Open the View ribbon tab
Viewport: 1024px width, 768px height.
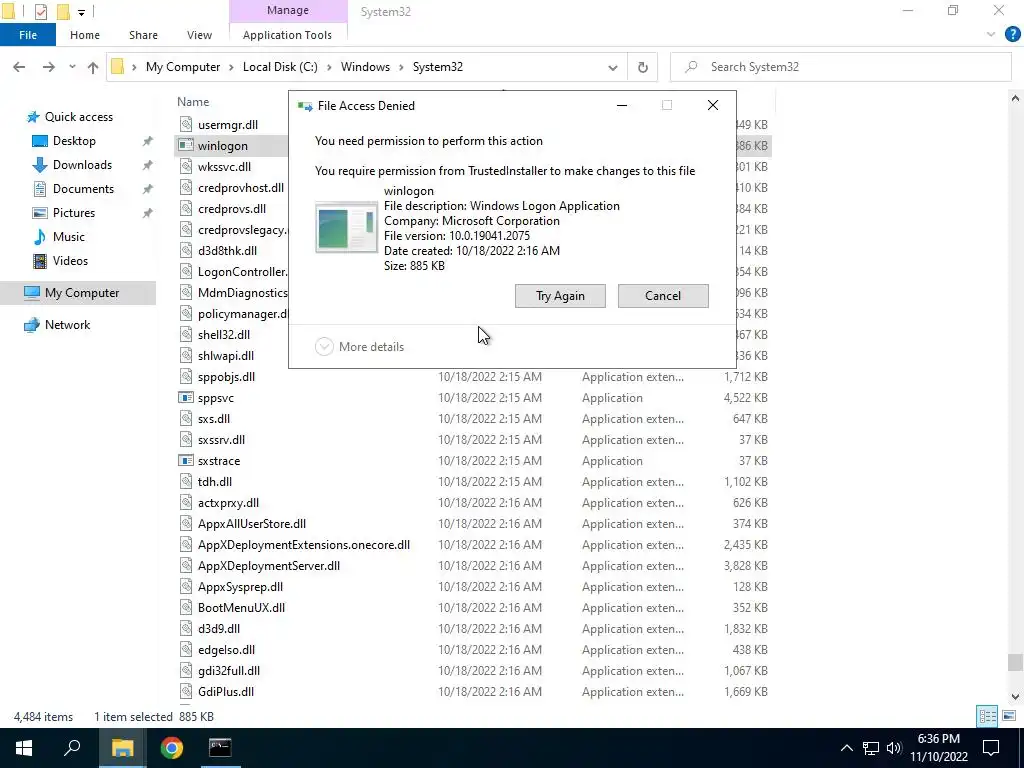coord(199,35)
